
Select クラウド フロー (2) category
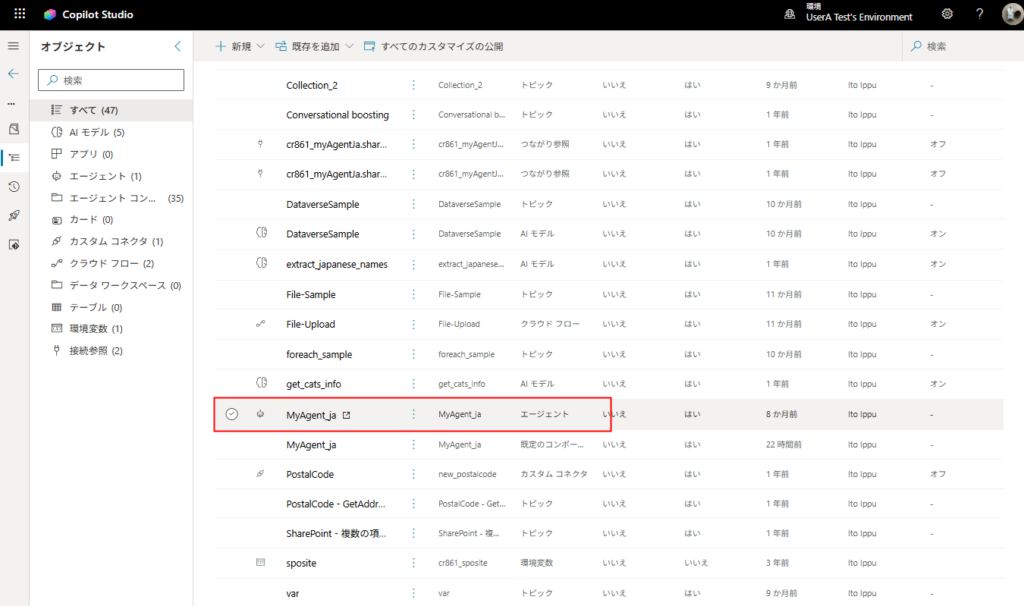point(110,263)
